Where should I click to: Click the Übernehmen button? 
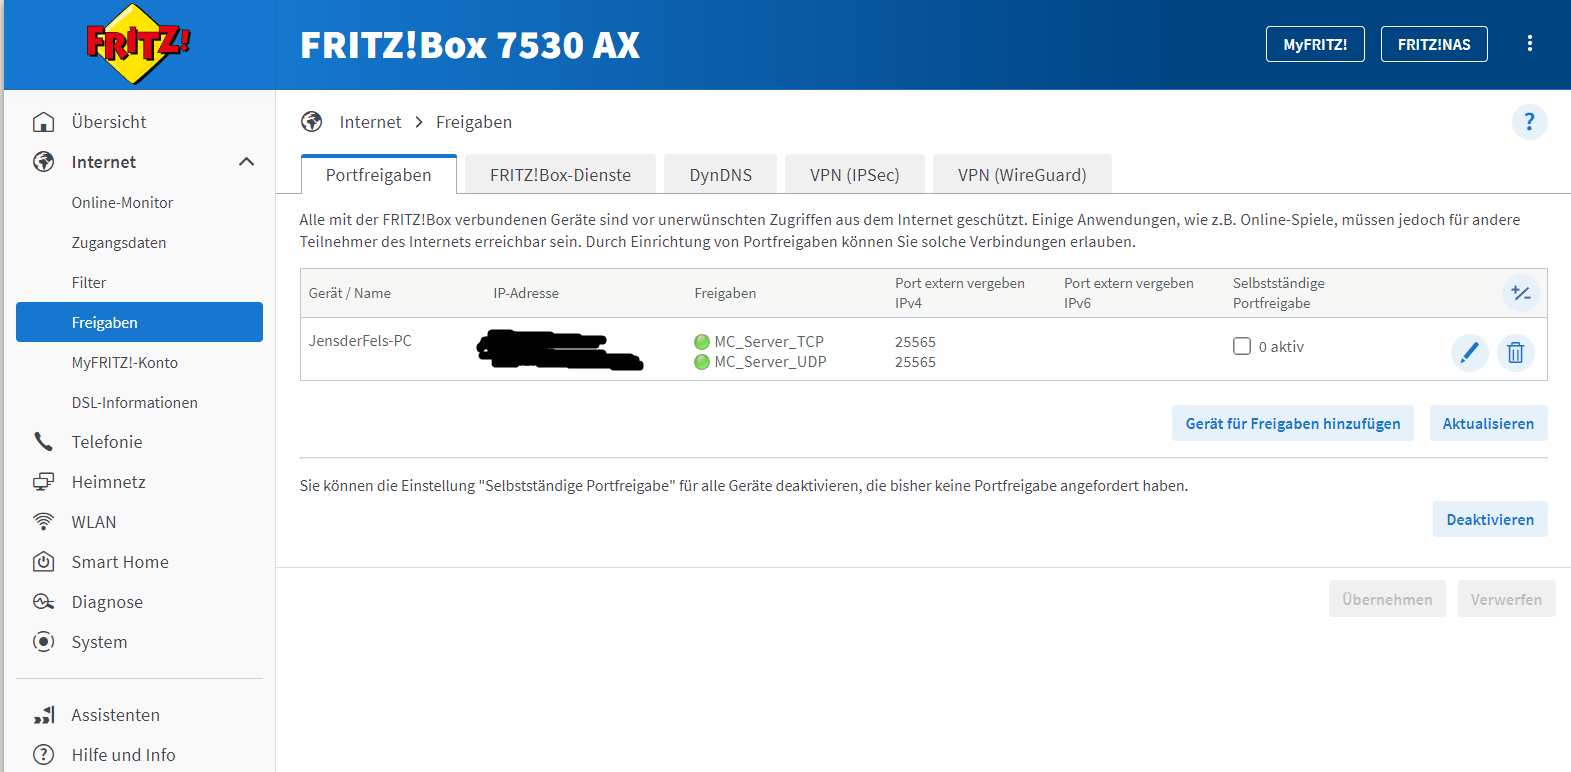(1387, 599)
